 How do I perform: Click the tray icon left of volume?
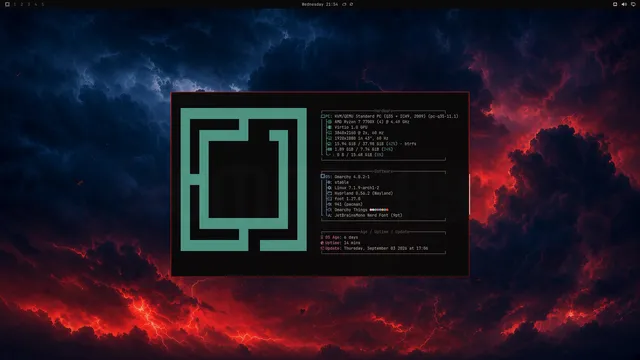tap(615, 4)
